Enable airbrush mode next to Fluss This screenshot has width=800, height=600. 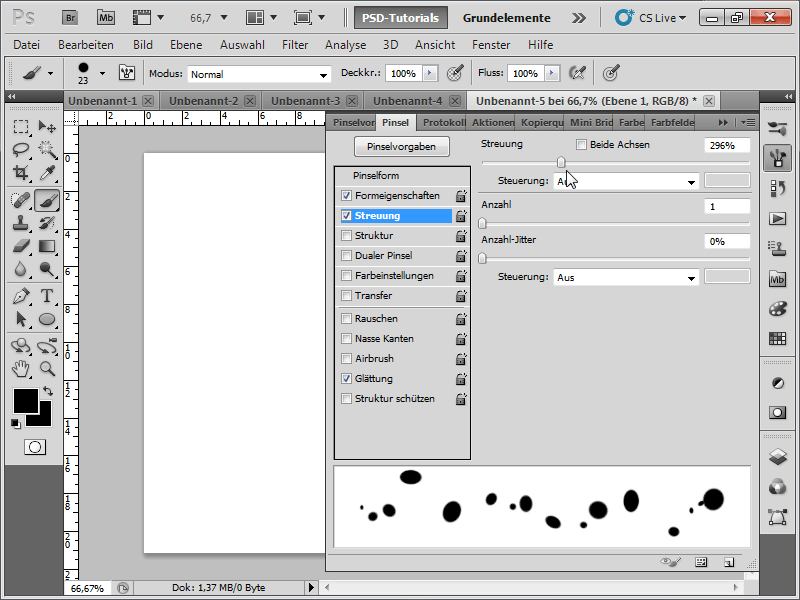[577, 73]
